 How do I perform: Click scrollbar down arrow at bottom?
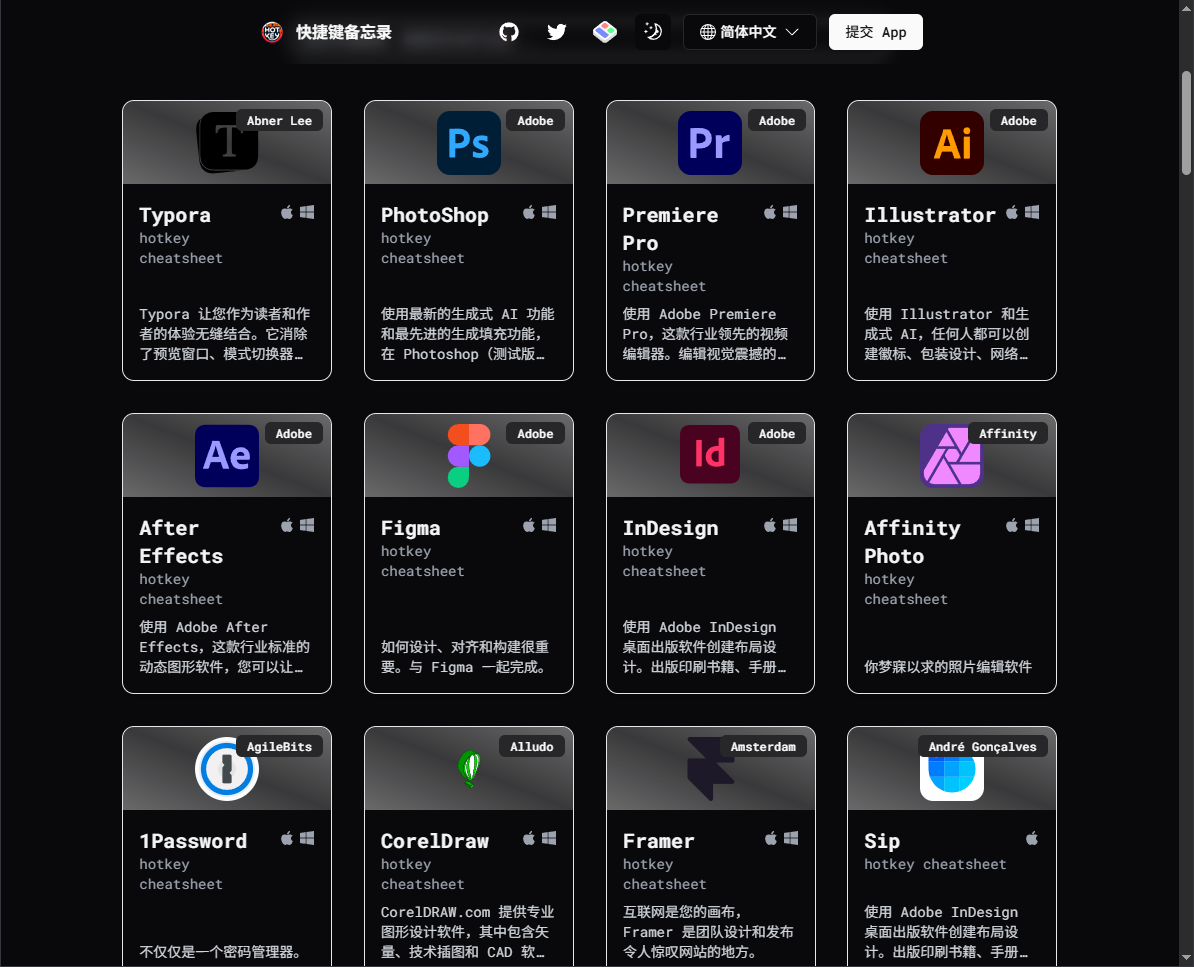[x=1186, y=958]
